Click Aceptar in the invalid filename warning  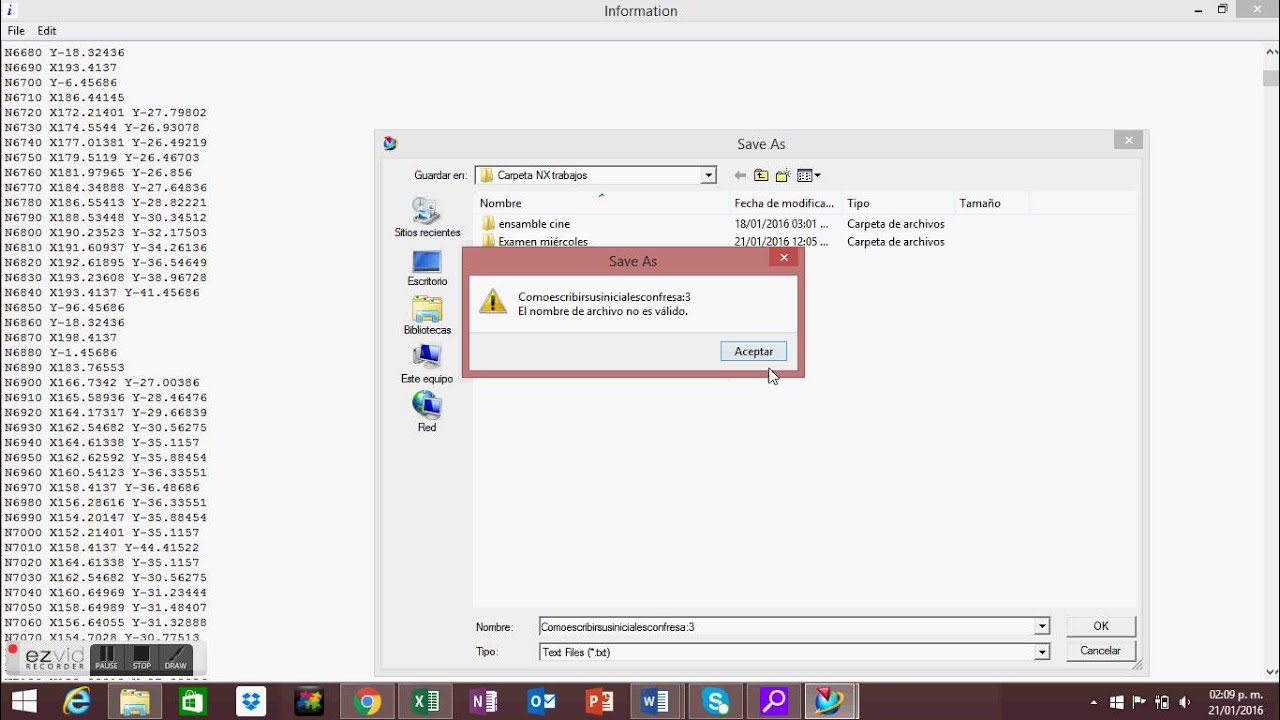click(x=753, y=351)
